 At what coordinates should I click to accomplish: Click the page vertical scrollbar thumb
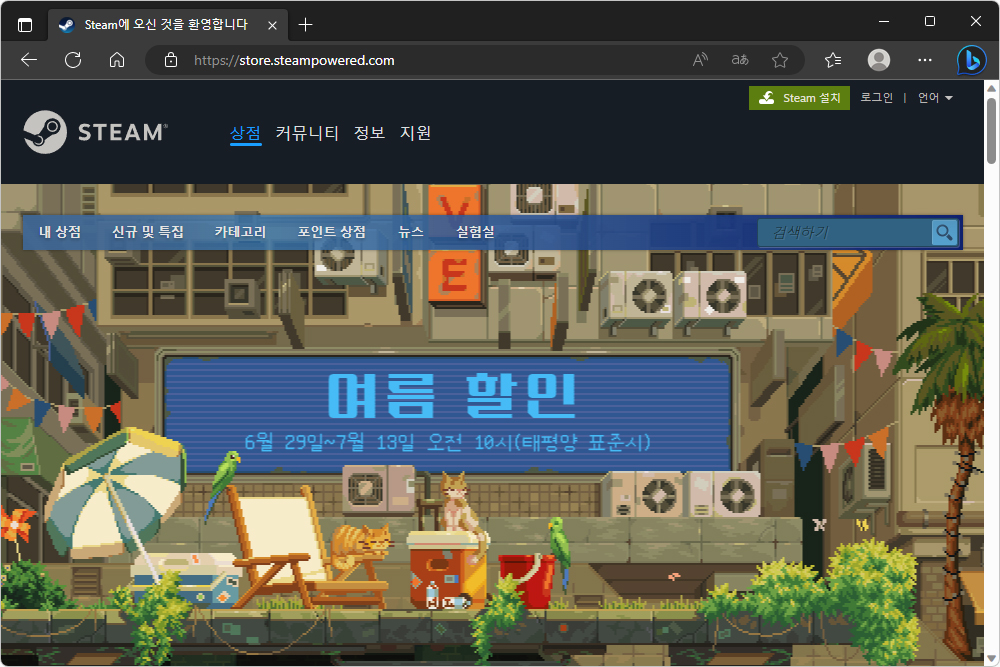[991, 131]
